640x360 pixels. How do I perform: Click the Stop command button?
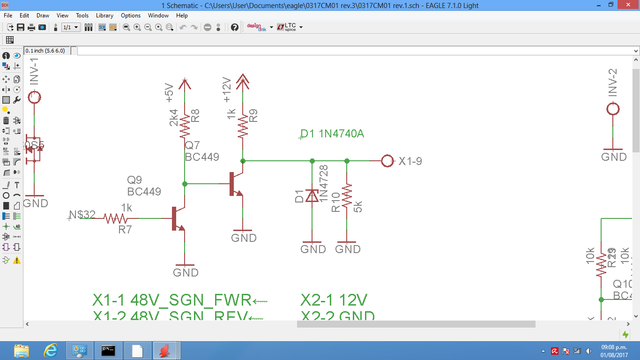[207, 27]
